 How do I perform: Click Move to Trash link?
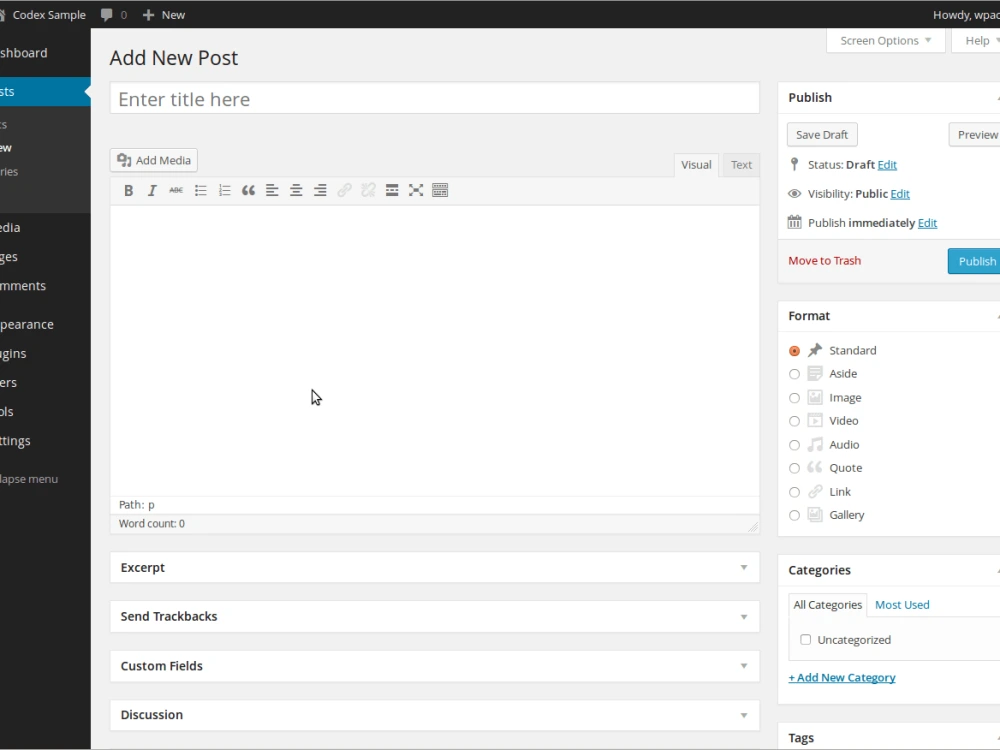click(x=824, y=260)
